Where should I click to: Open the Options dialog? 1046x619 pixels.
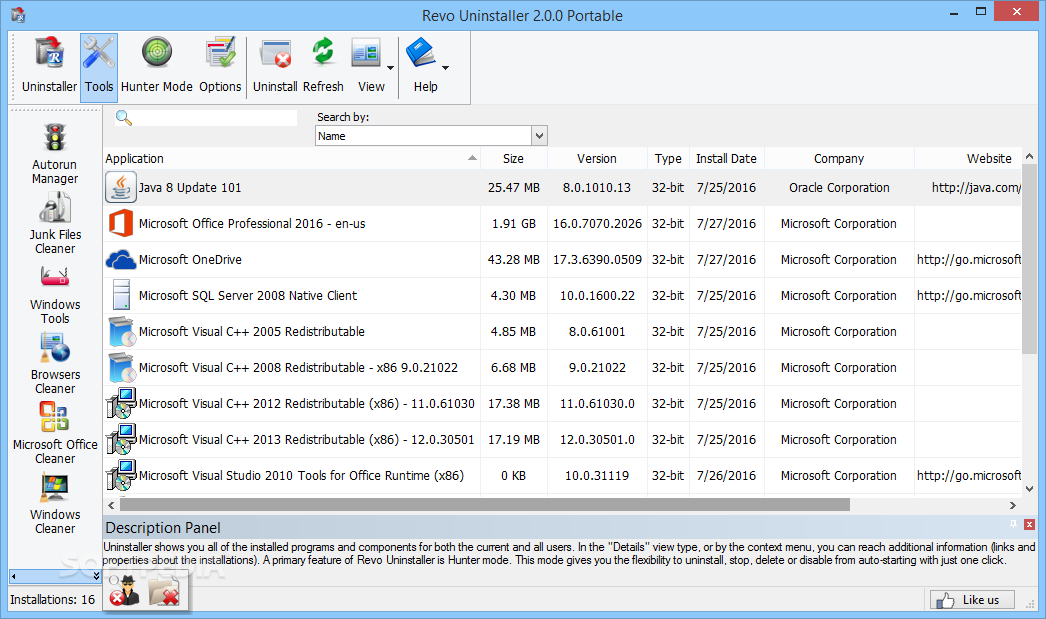pos(220,66)
